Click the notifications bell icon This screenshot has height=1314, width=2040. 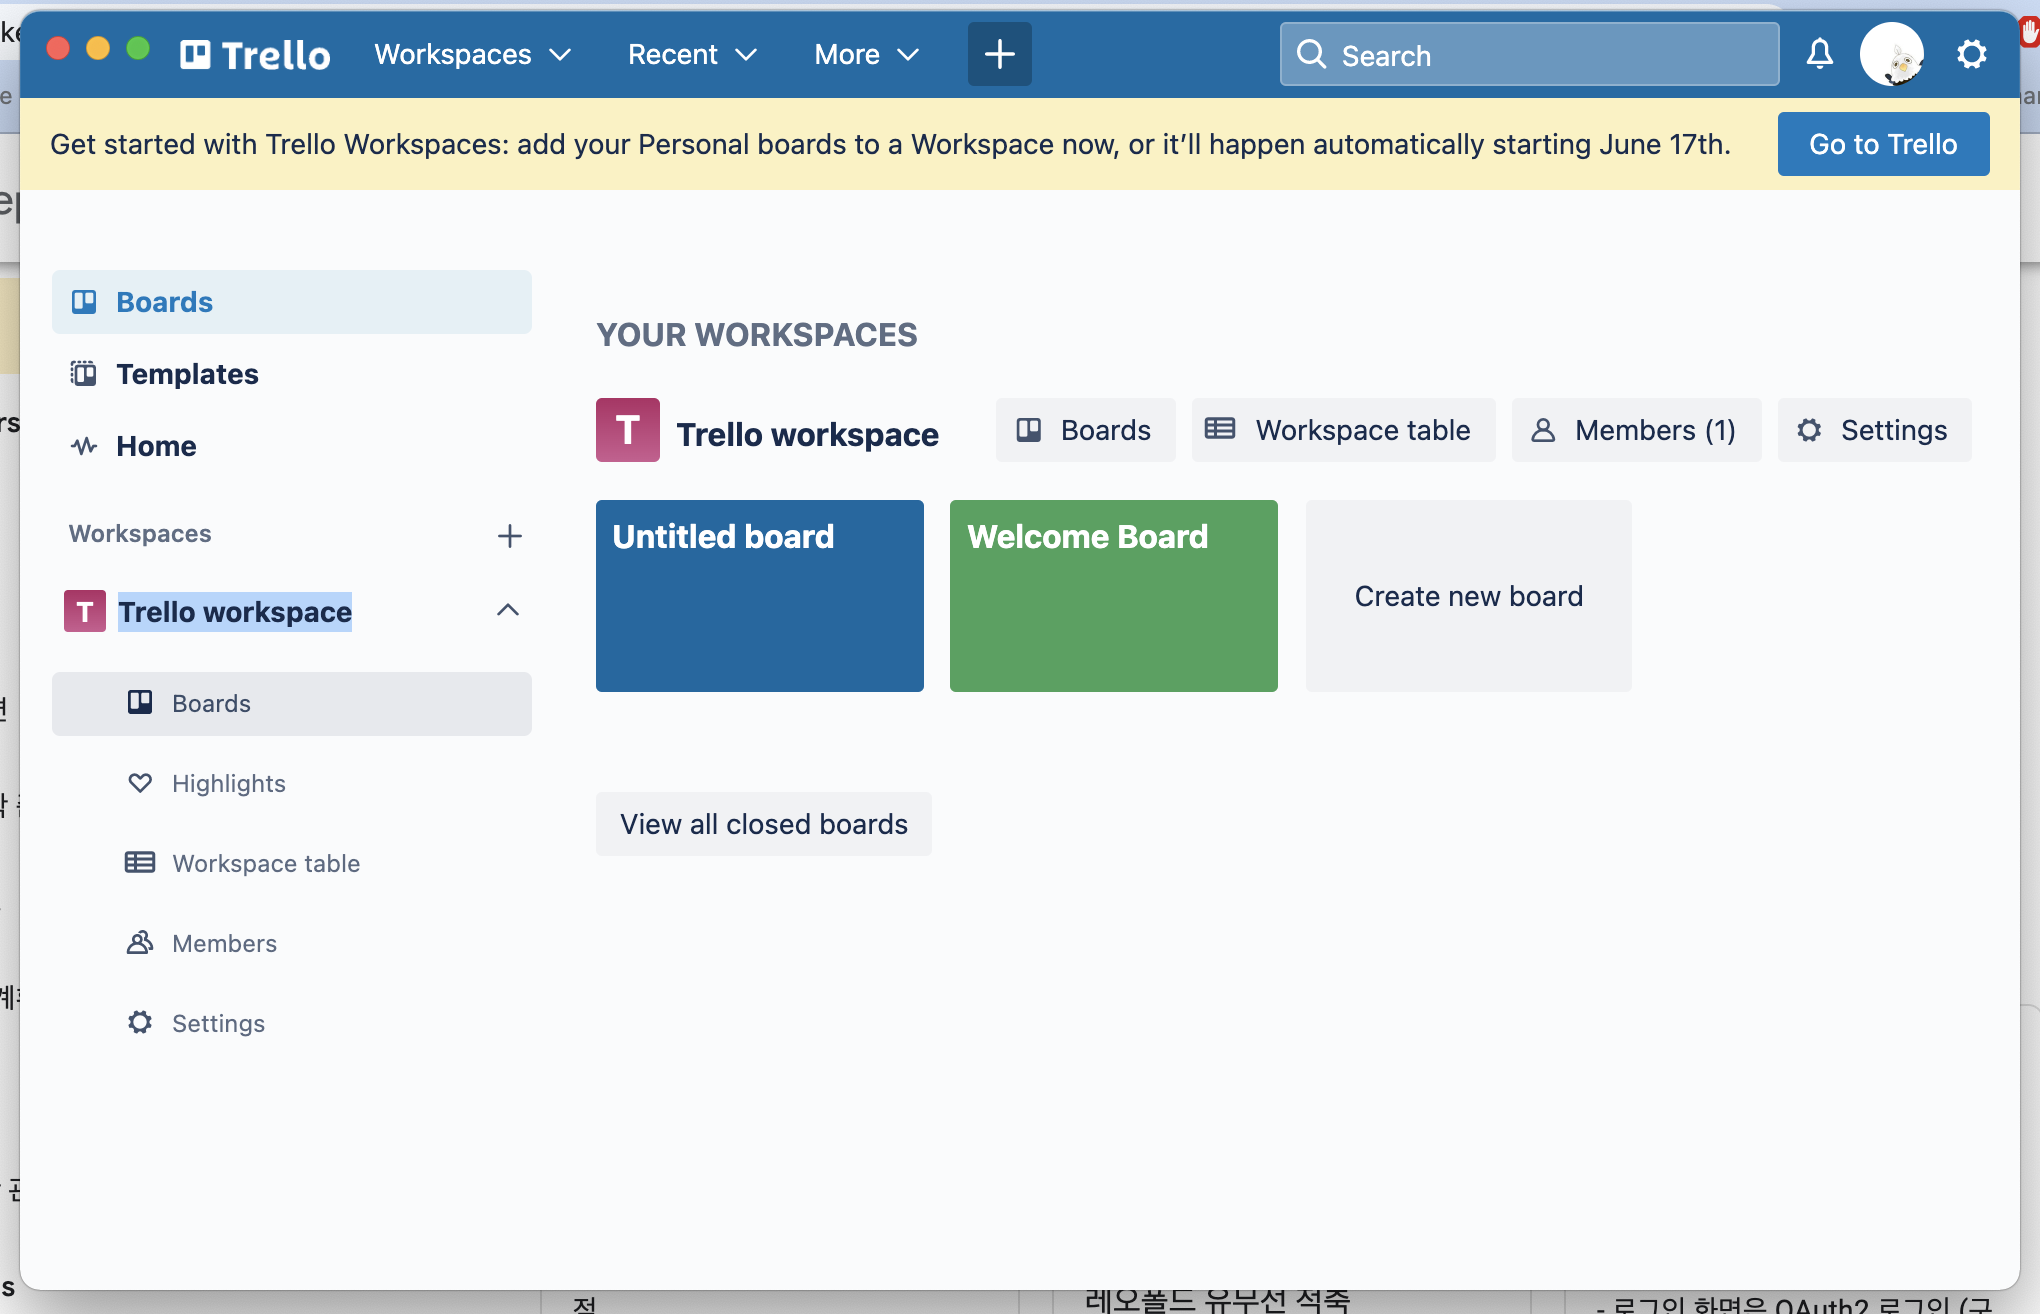click(x=1819, y=54)
